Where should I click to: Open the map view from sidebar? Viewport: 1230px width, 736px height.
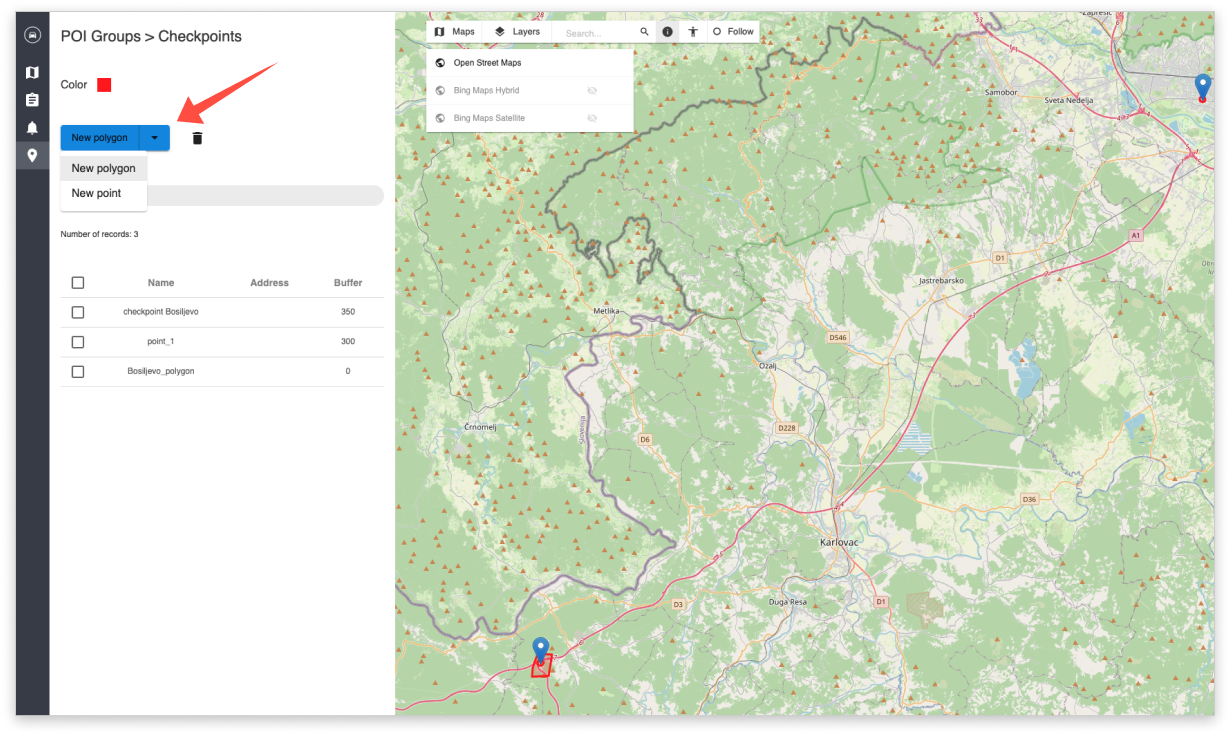[x=32, y=73]
